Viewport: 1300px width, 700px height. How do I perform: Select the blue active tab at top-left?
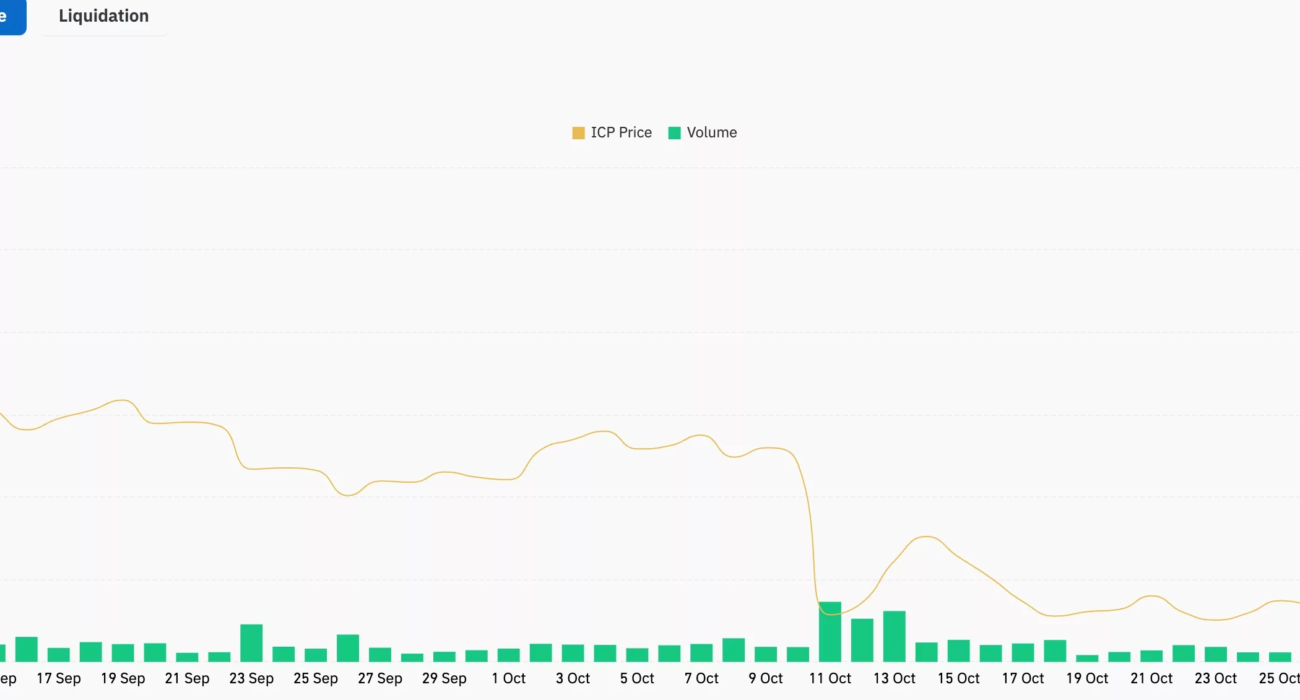[x=10, y=16]
